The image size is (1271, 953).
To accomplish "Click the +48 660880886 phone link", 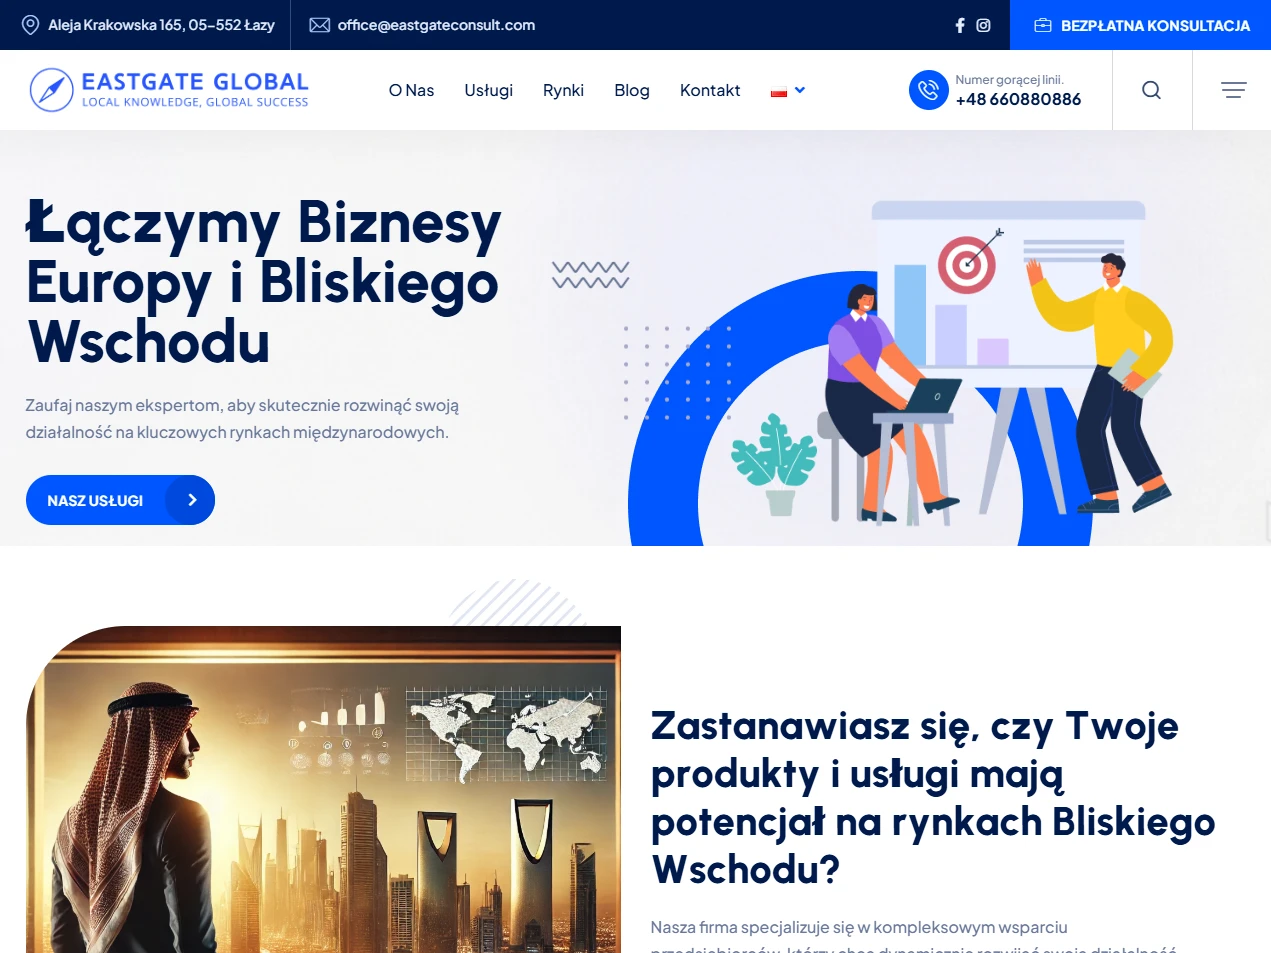I will tap(1018, 99).
